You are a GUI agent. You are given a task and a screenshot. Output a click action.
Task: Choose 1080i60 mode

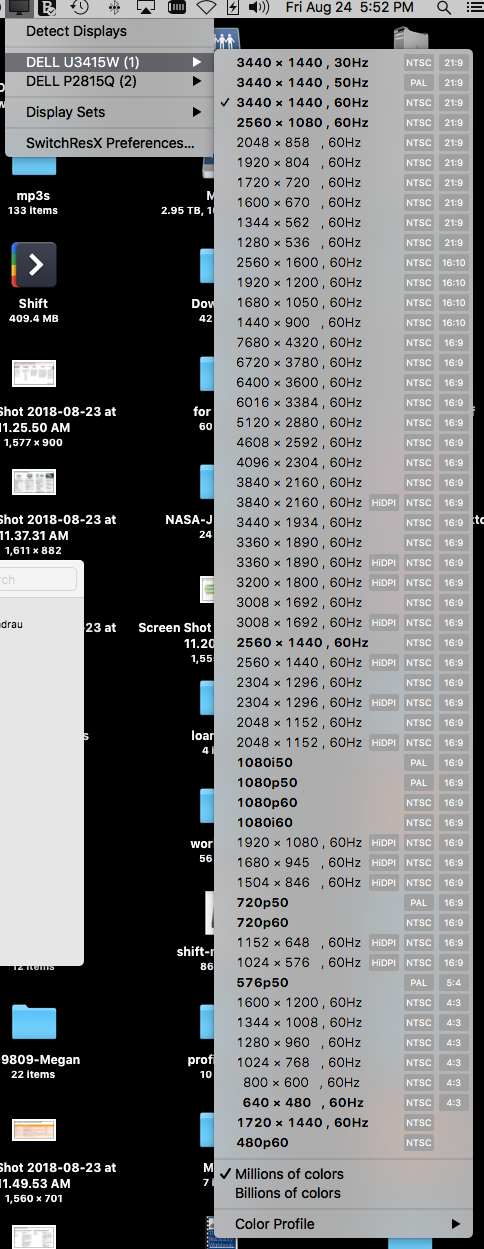(343, 822)
